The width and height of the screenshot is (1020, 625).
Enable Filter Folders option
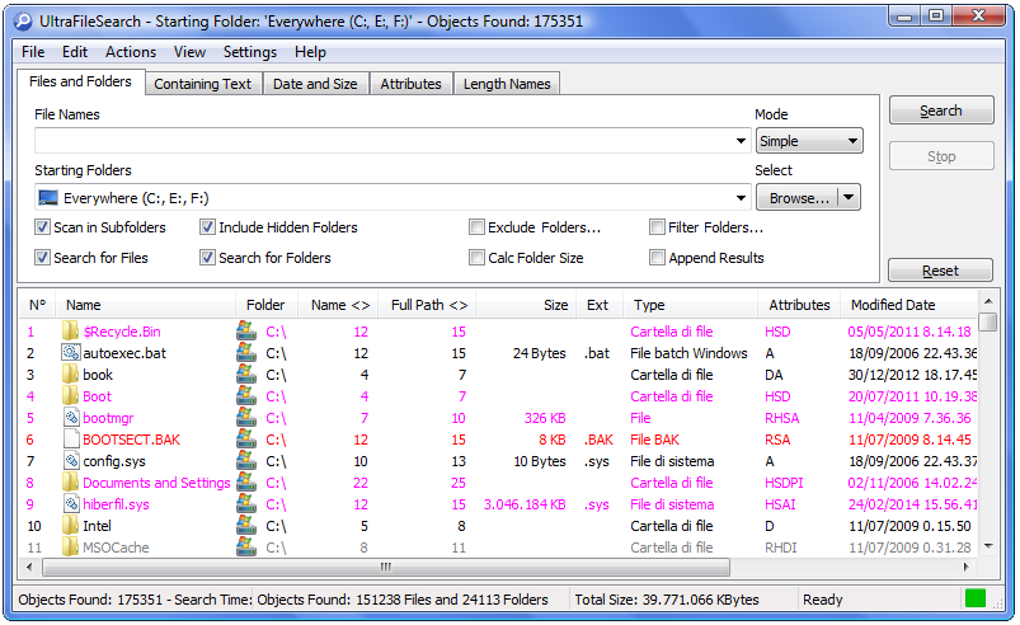tap(657, 227)
